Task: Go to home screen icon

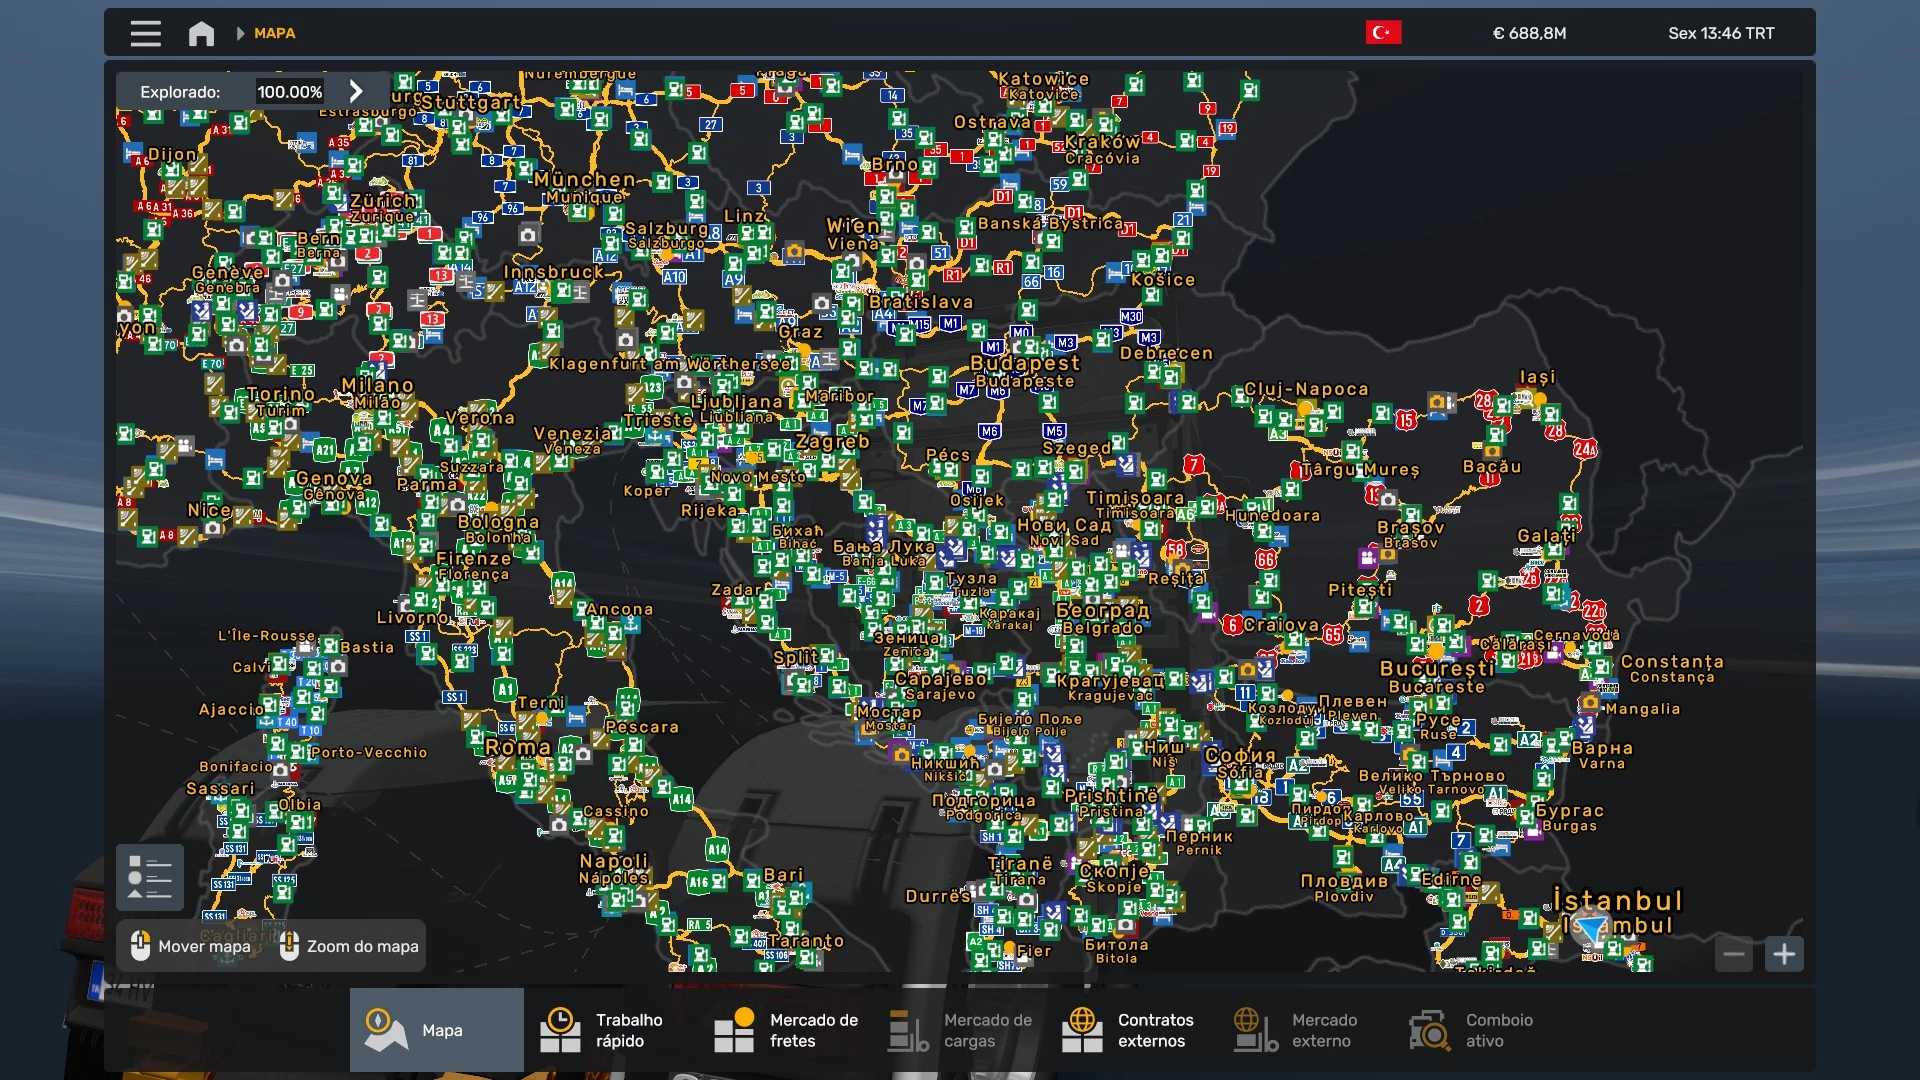Action: coord(201,34)
